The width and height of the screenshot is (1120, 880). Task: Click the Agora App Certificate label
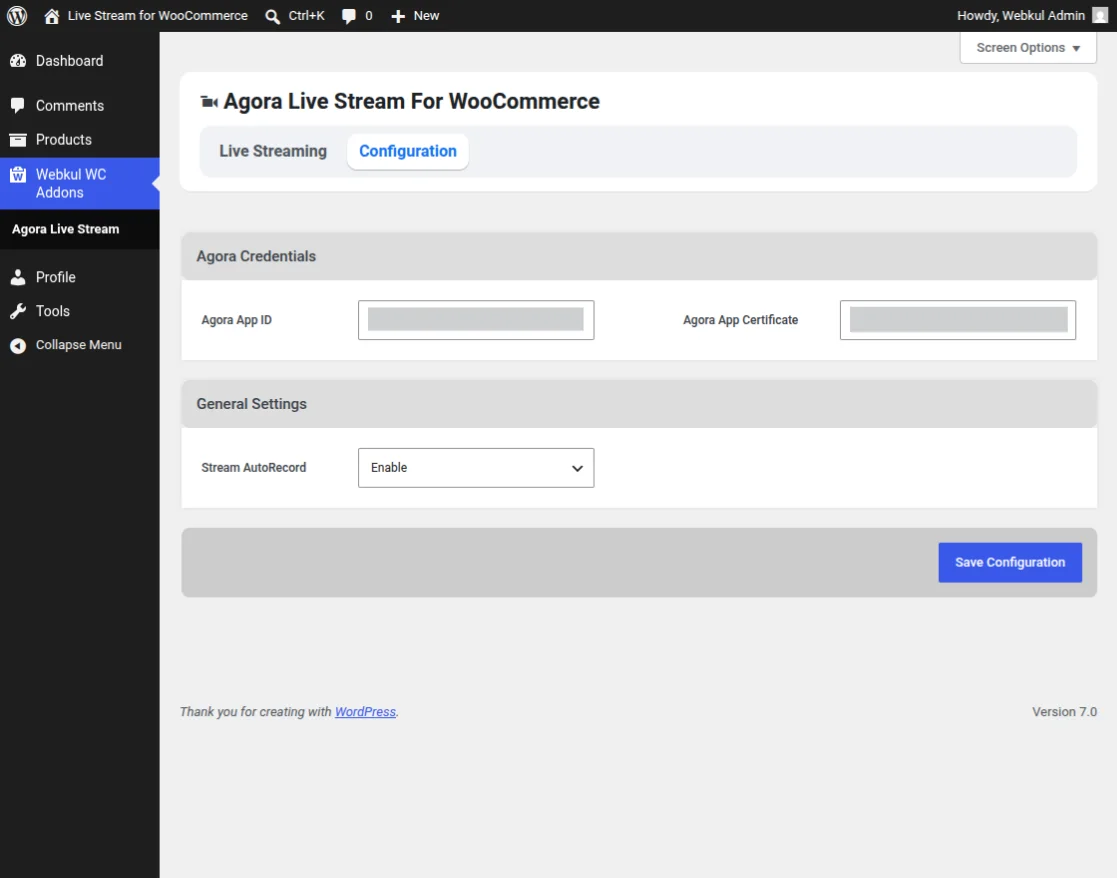(740, 320)
